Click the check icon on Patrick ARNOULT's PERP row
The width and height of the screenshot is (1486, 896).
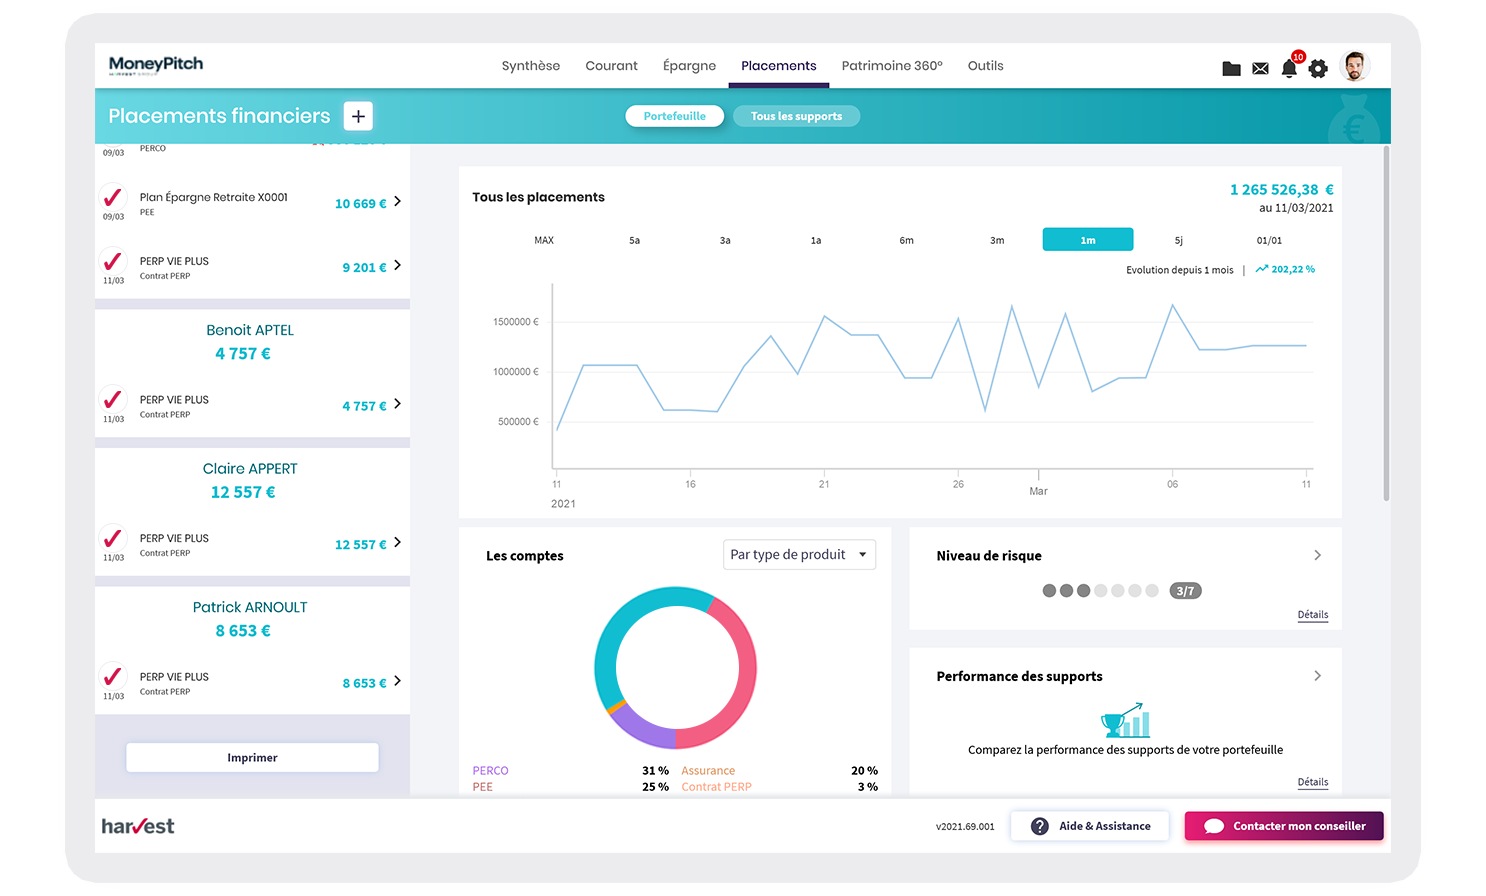point(113,677)
